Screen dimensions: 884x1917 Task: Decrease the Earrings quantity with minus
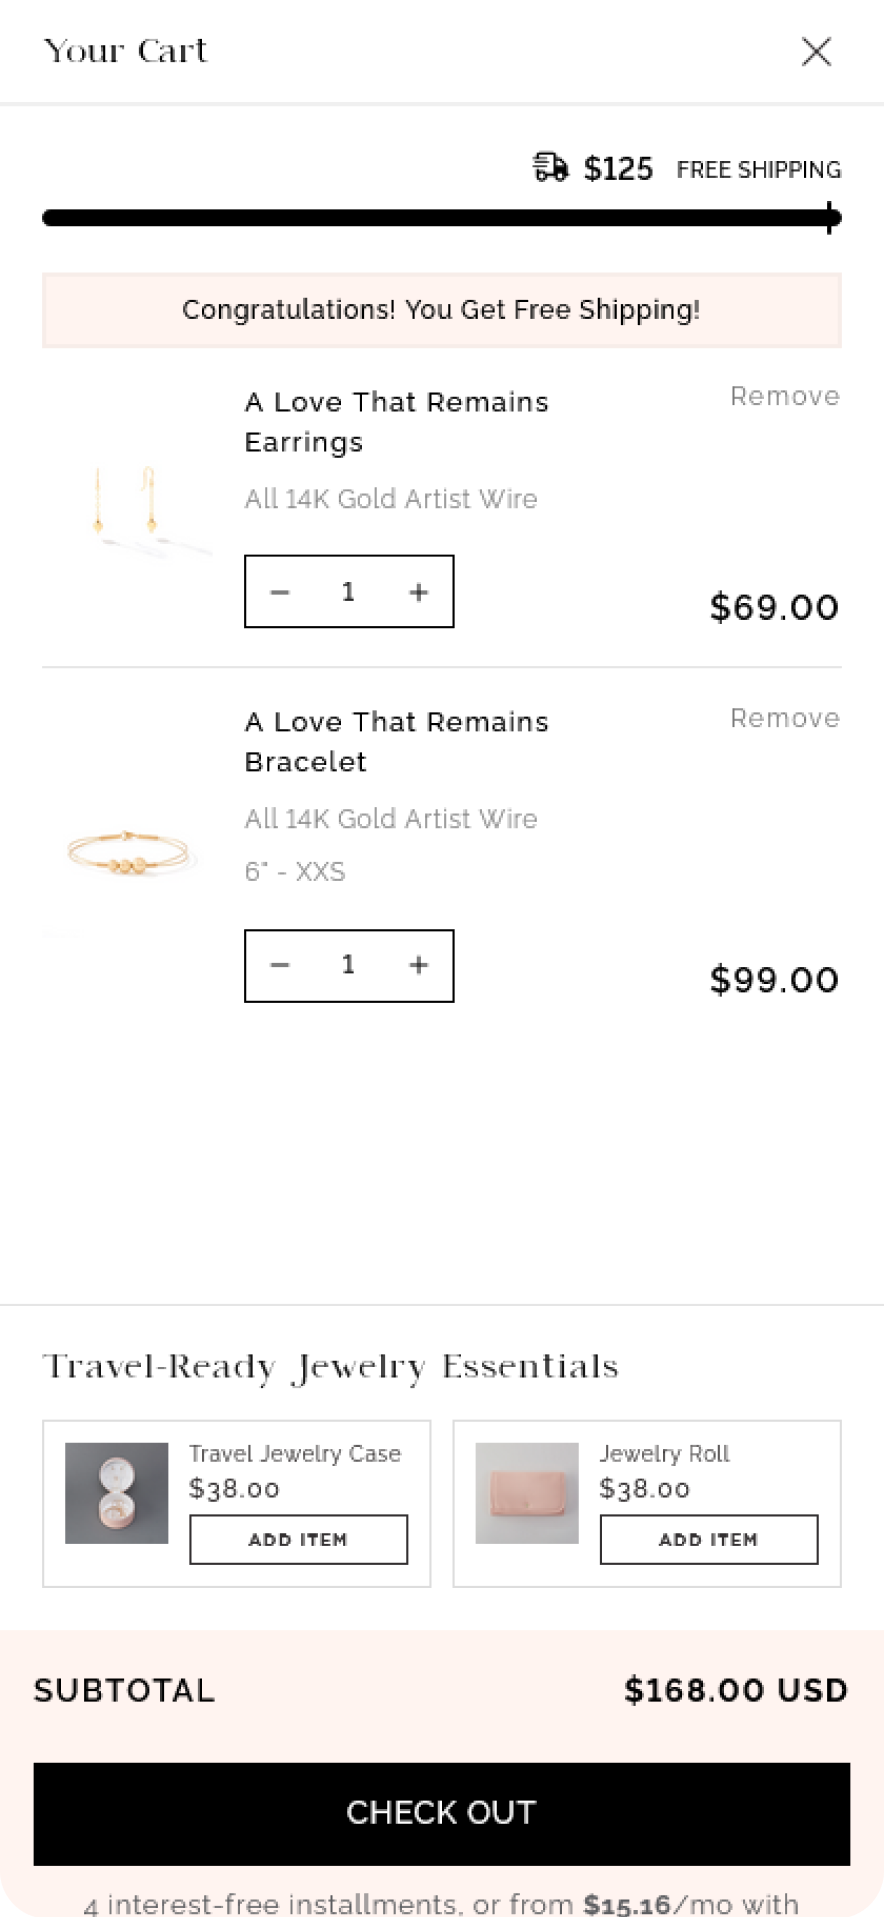click(280, 592)
